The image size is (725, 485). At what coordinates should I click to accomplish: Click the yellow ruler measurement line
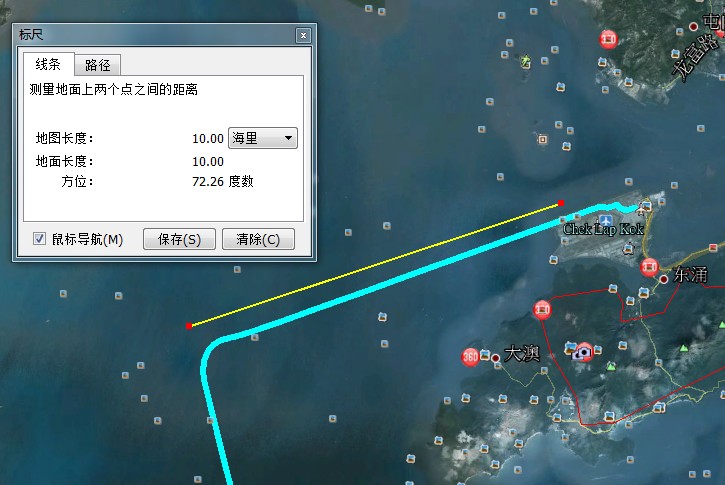[x=375, y=264]
